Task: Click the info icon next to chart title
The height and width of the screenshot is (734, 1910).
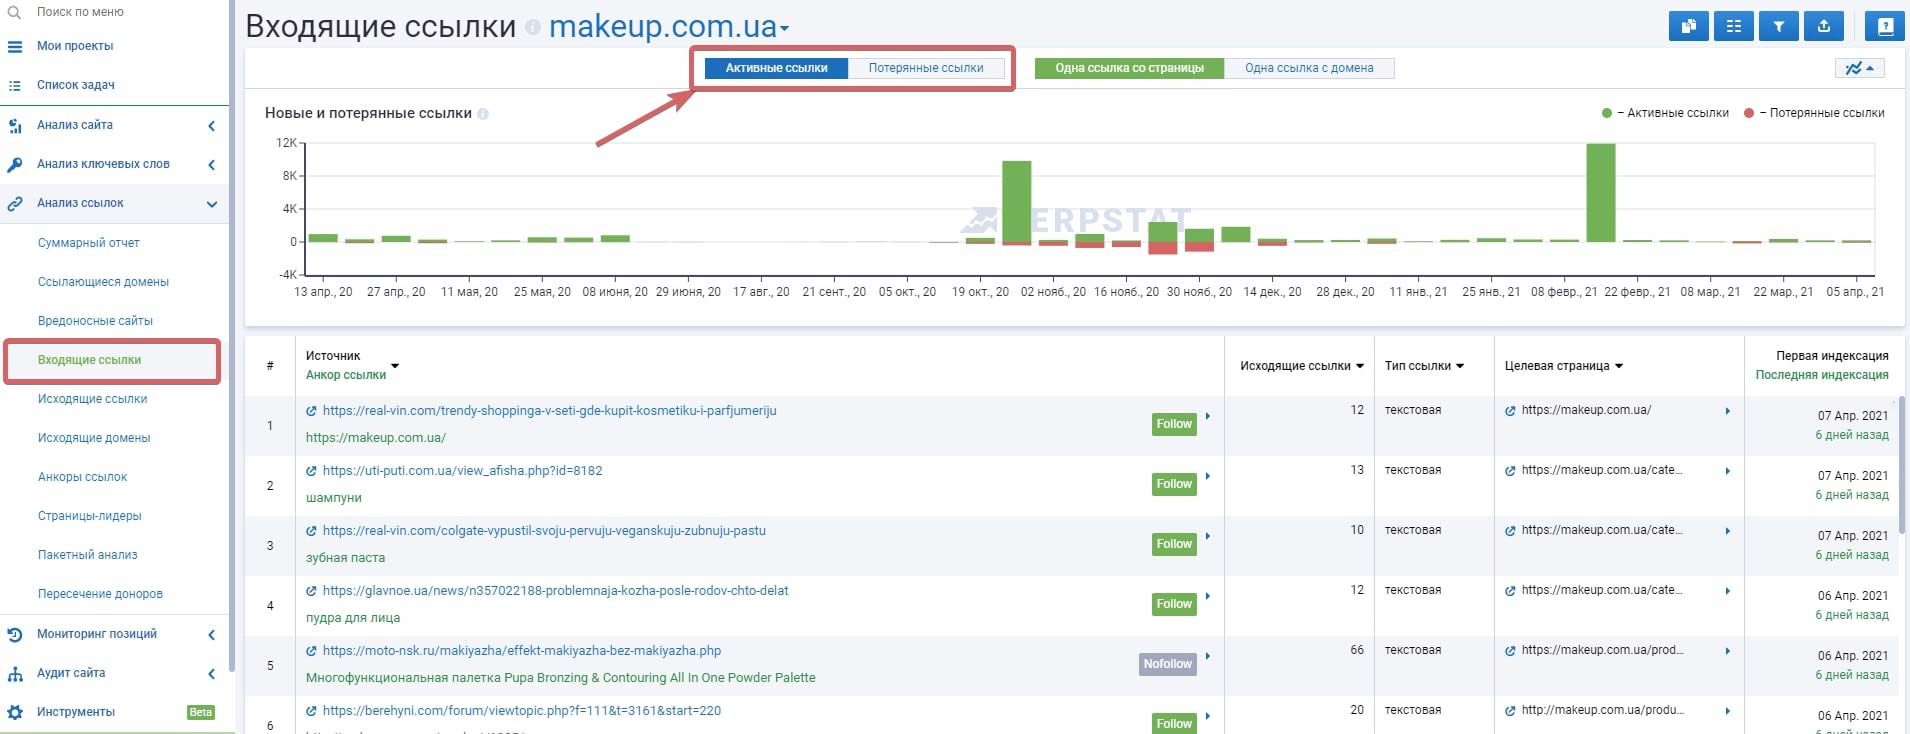Action: click(x=483, y=114)
